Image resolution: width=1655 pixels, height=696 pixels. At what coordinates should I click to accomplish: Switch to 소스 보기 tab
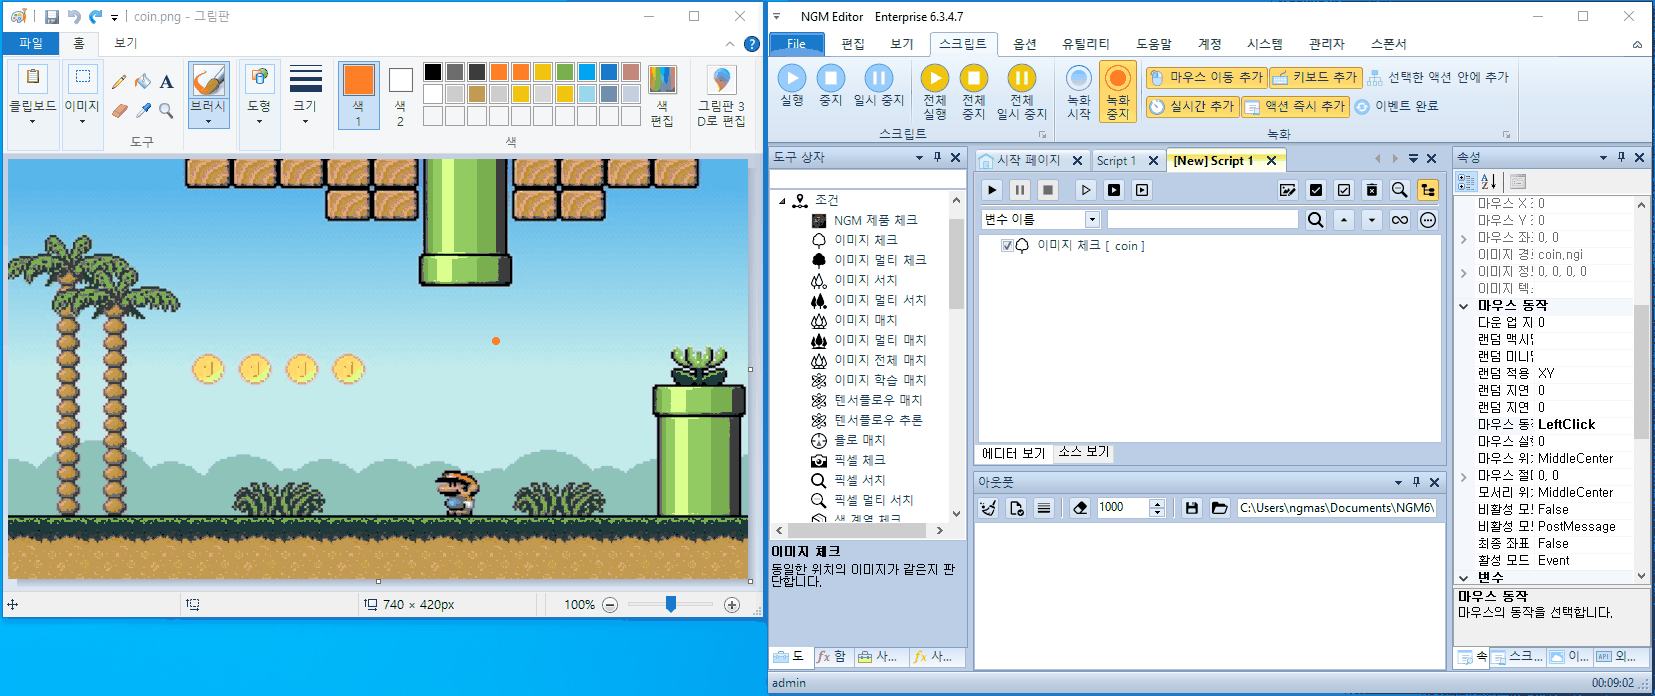pos(1084,452)
